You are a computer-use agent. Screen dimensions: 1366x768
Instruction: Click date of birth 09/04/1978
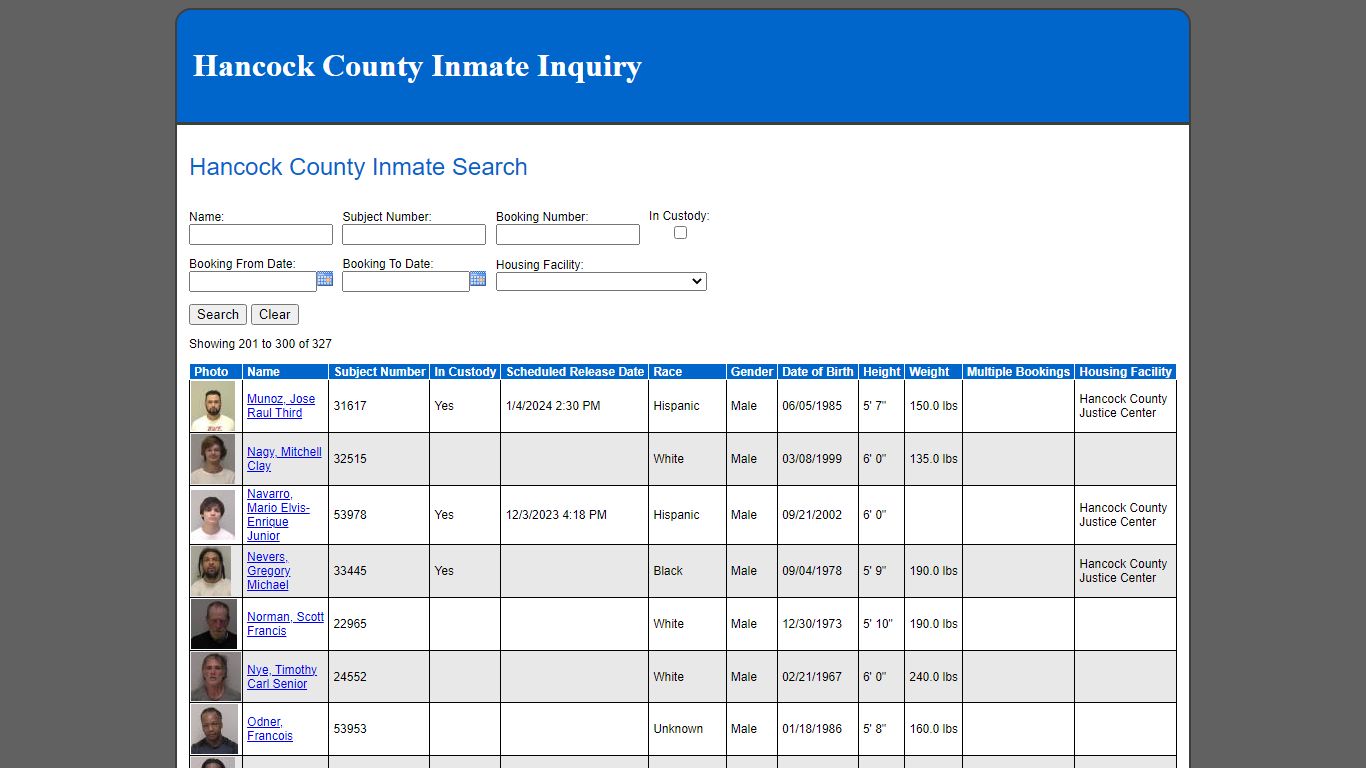[x=812, y=571]
